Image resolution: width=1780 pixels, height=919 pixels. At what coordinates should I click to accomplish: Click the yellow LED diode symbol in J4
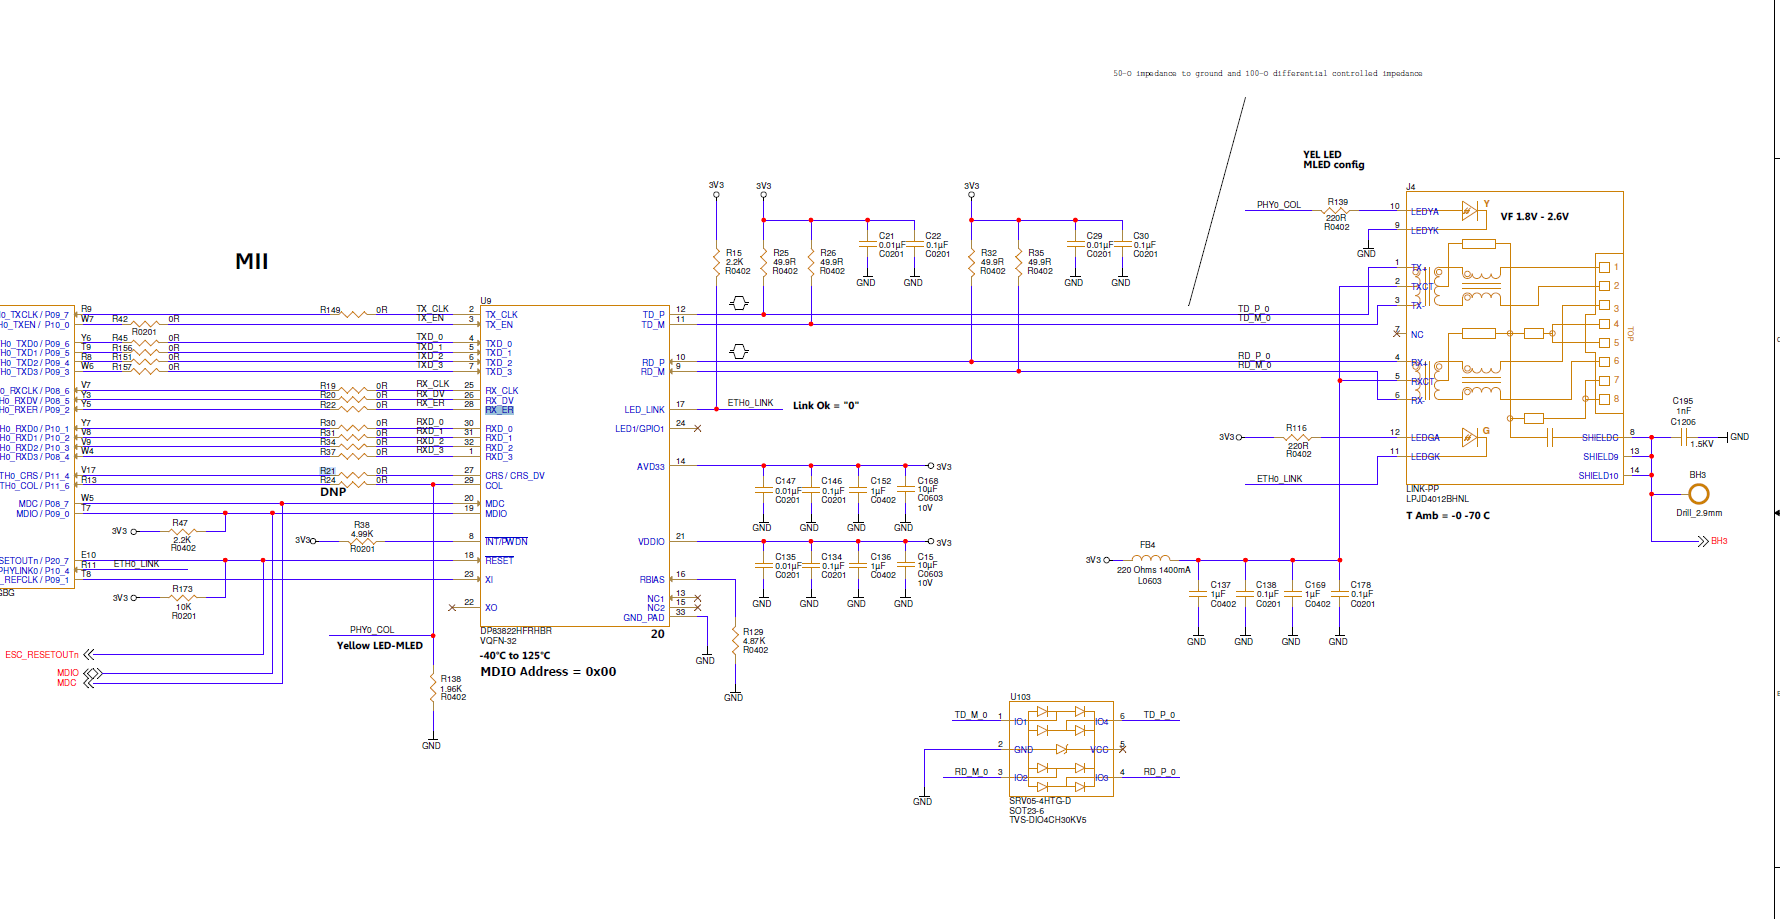click(1469, 211)
